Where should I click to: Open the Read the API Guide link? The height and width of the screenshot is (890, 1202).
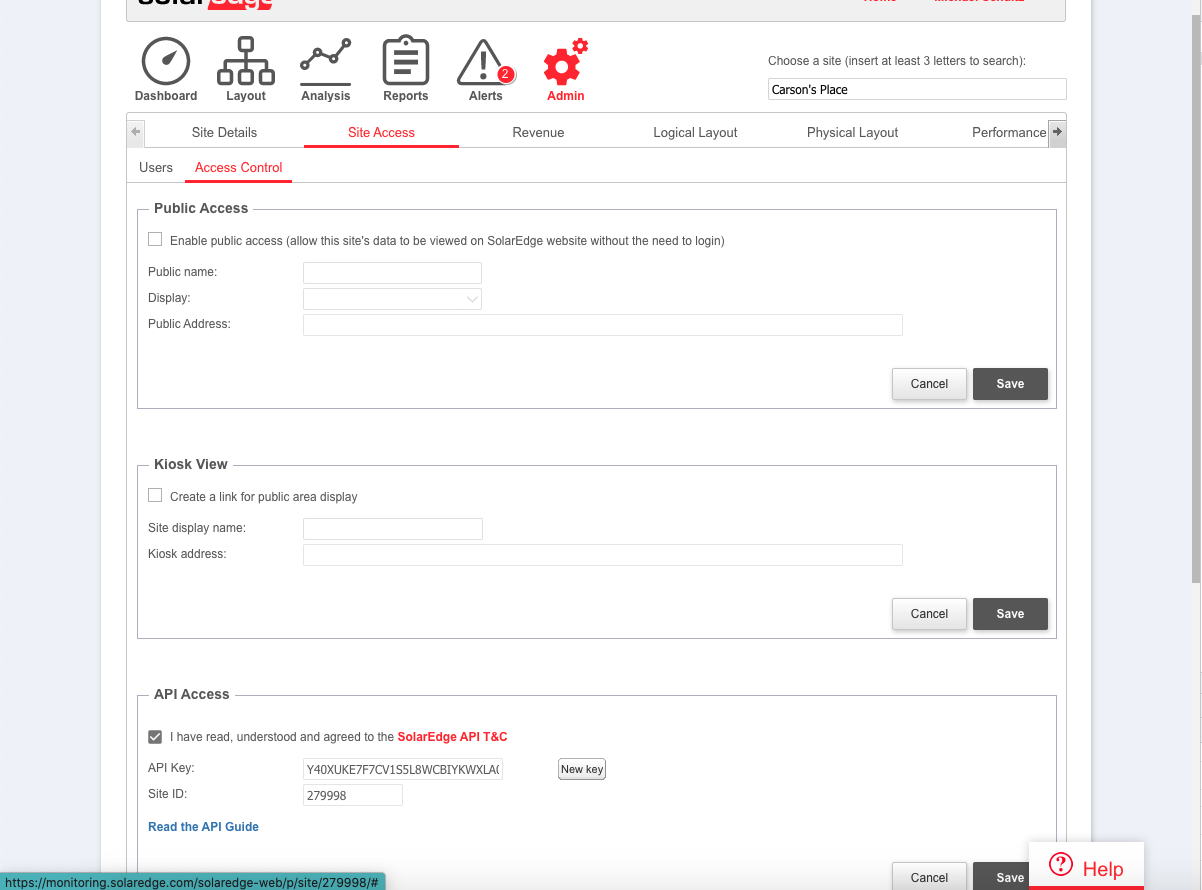(203, 826)
